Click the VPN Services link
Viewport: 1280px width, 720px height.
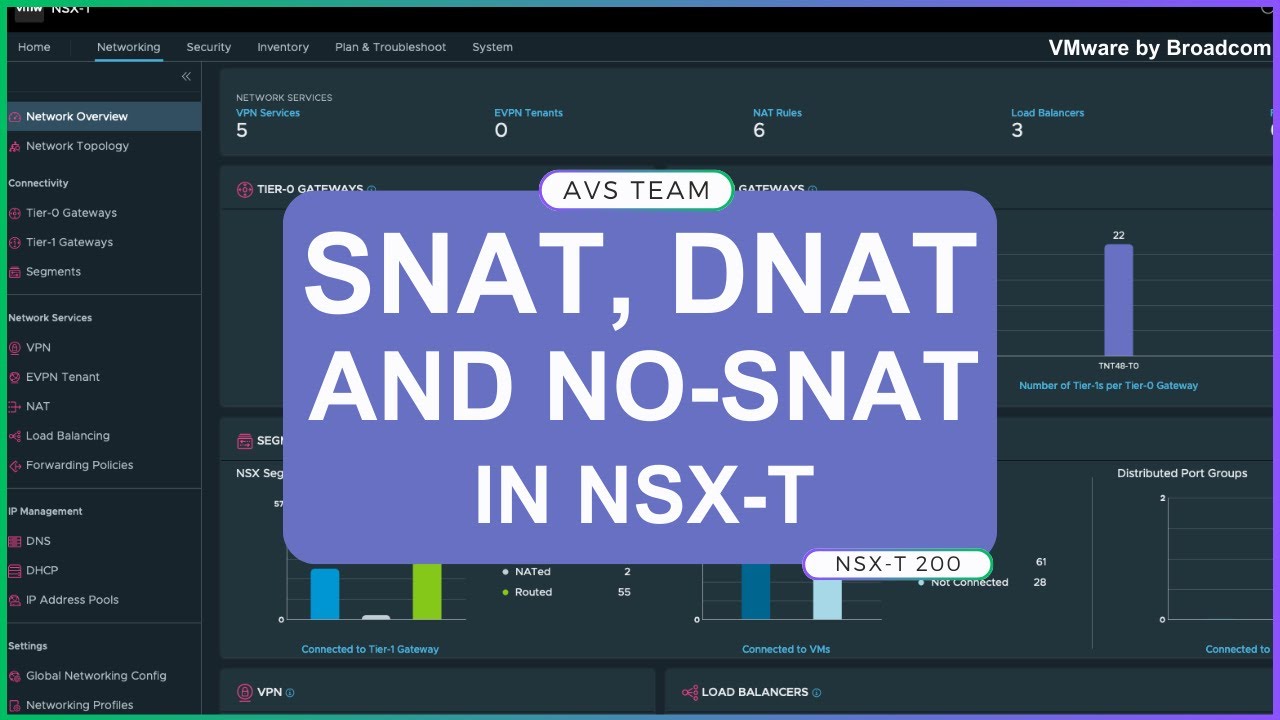[268, 113]
